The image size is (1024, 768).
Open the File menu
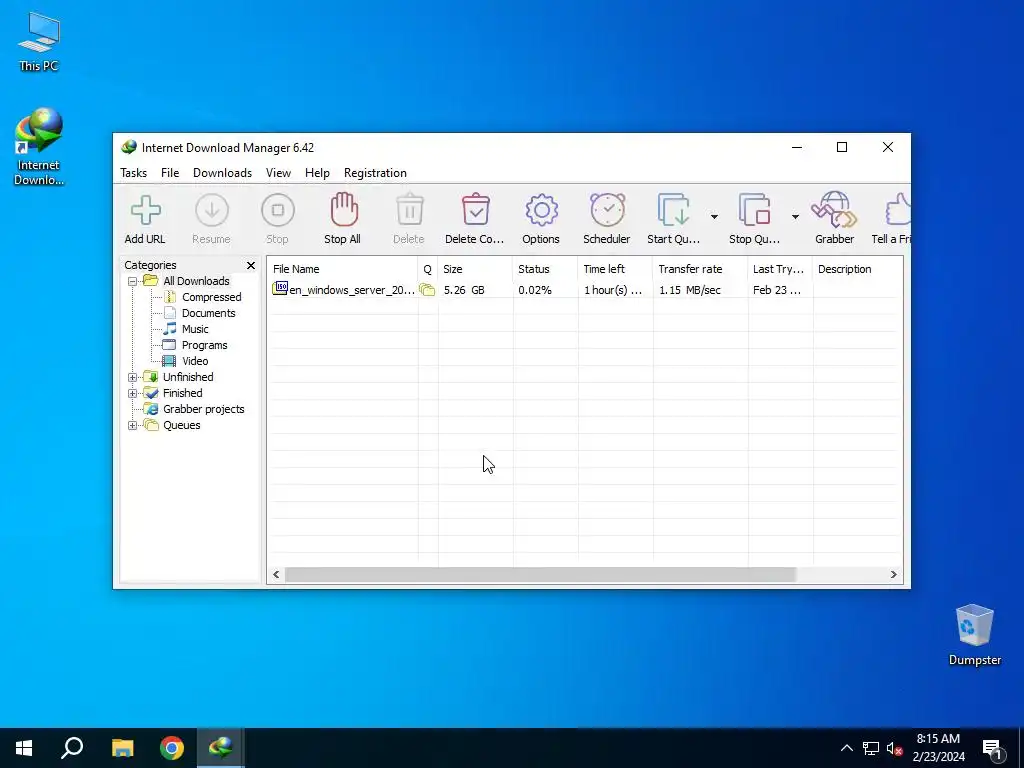tap(170, 173)
